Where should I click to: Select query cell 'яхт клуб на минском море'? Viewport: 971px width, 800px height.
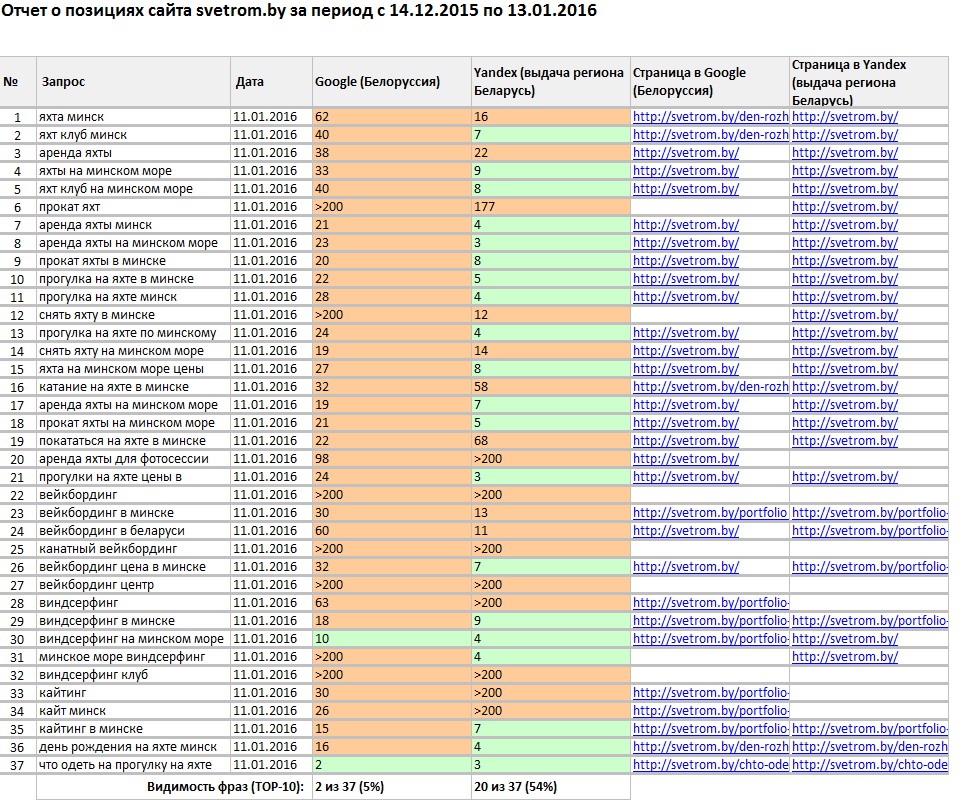pos(133,188)
